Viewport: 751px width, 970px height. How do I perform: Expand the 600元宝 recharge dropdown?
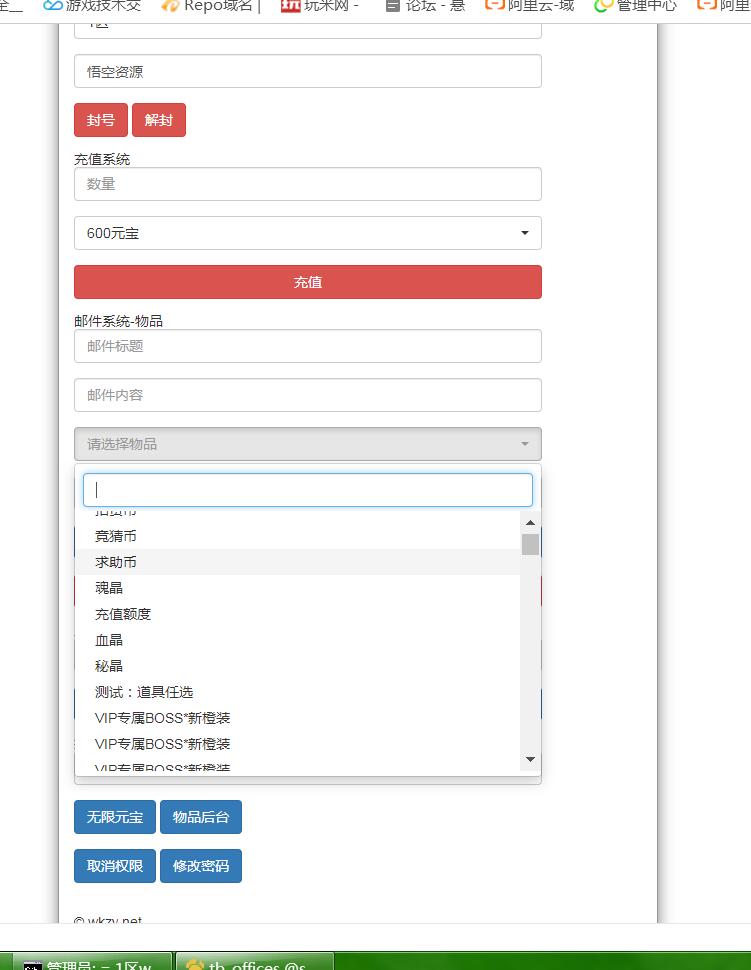[308, 233]
